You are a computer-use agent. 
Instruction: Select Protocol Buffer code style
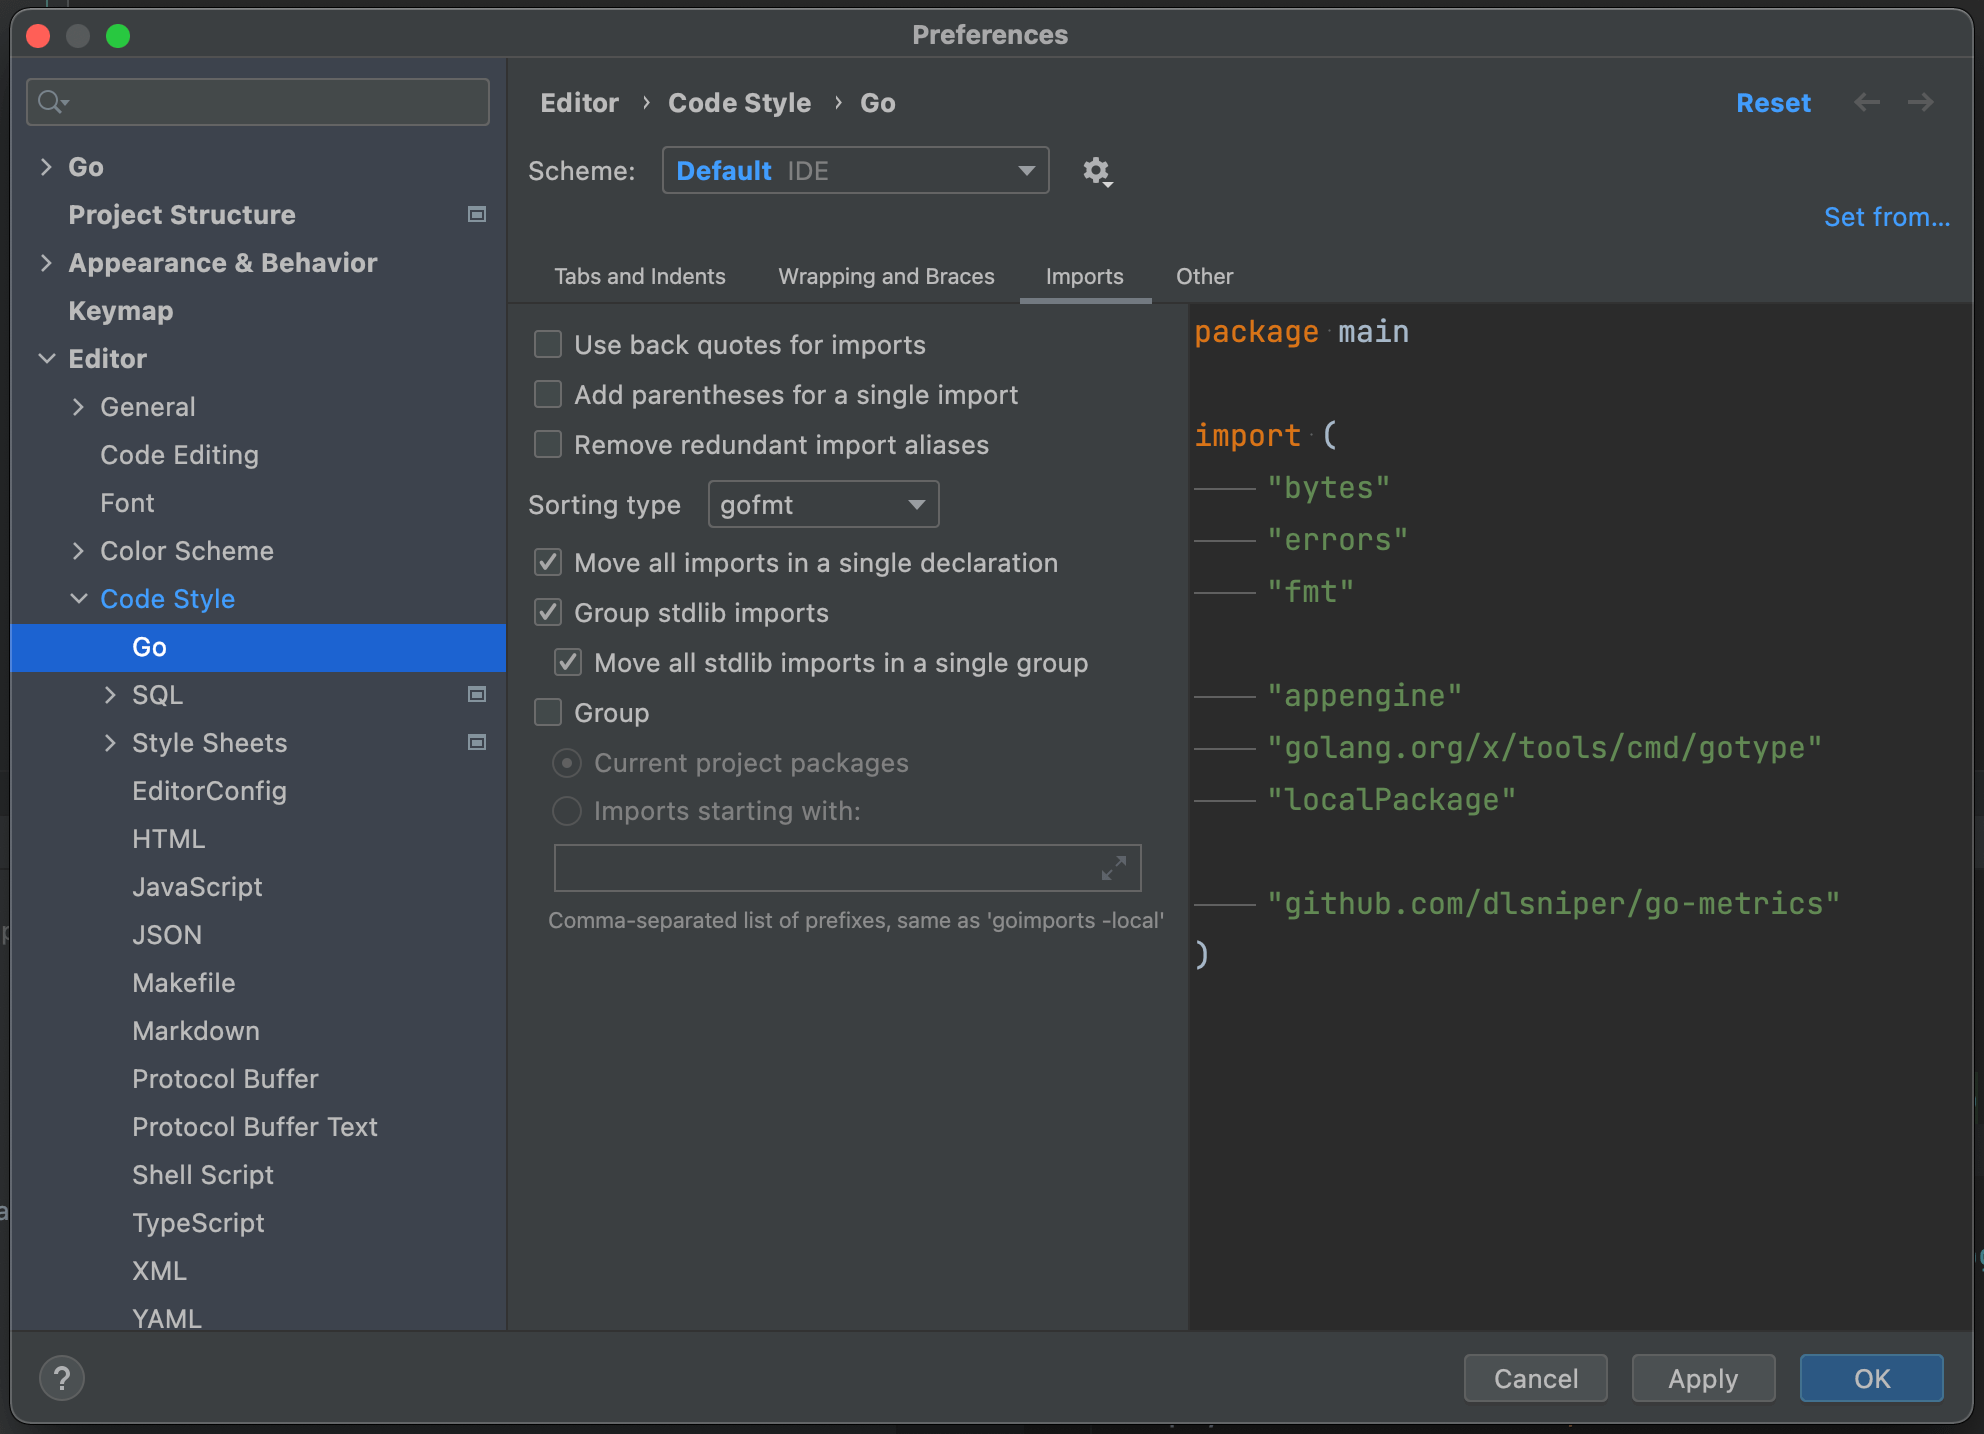click(x=225, y=1079)
